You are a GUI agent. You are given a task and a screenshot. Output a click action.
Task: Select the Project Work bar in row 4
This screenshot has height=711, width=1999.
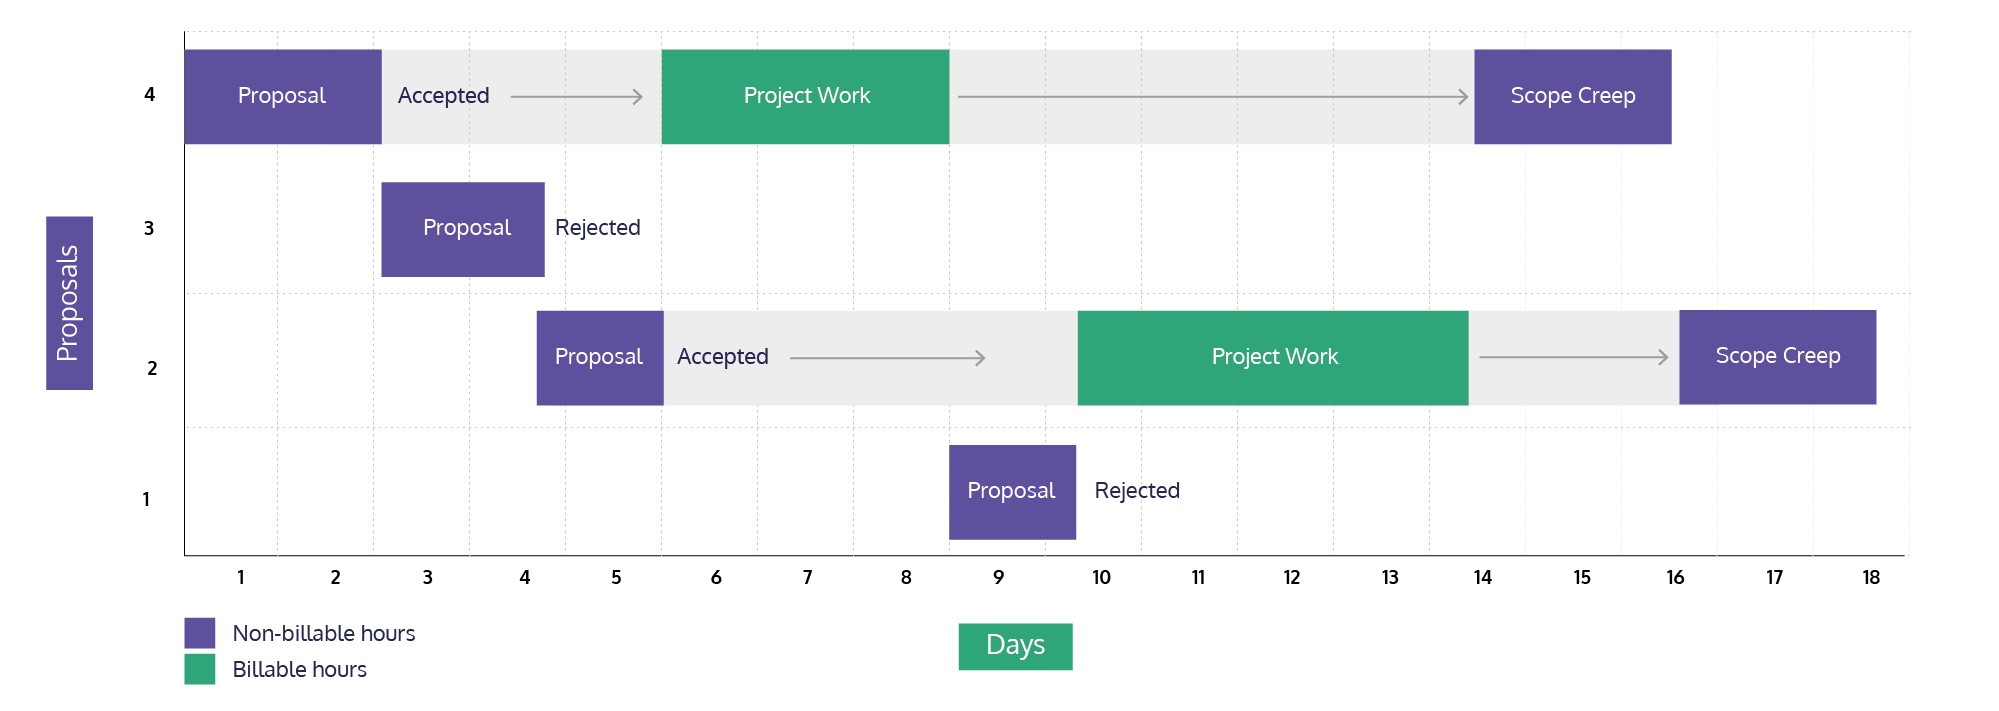tap(805, 96)
